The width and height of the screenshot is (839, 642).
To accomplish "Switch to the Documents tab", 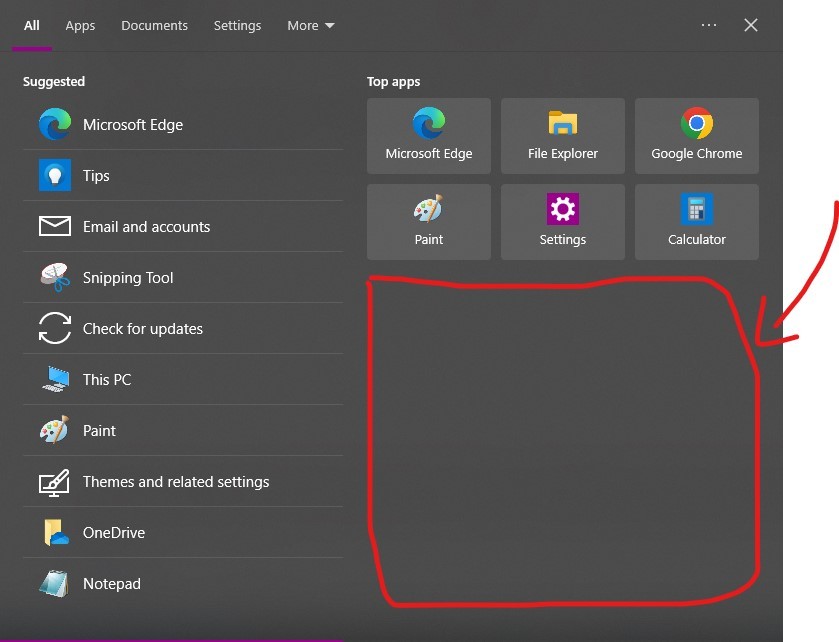I will 155,26.
